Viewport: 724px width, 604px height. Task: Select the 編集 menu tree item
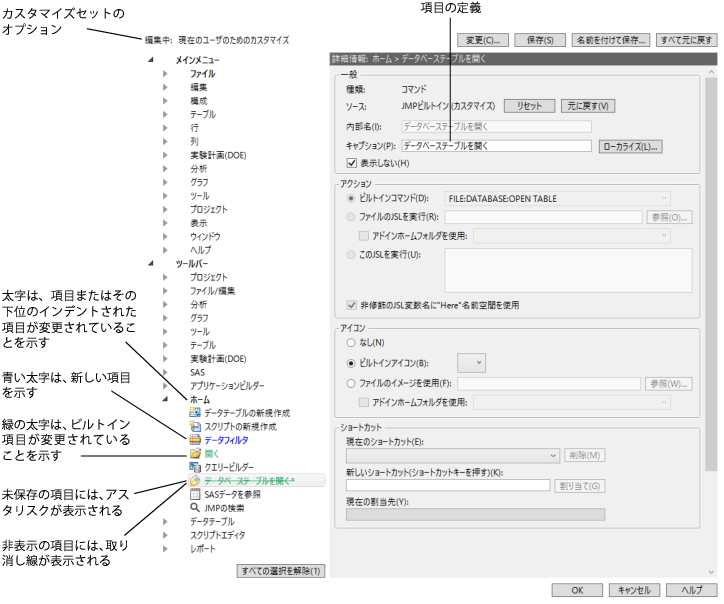point(199,87)
